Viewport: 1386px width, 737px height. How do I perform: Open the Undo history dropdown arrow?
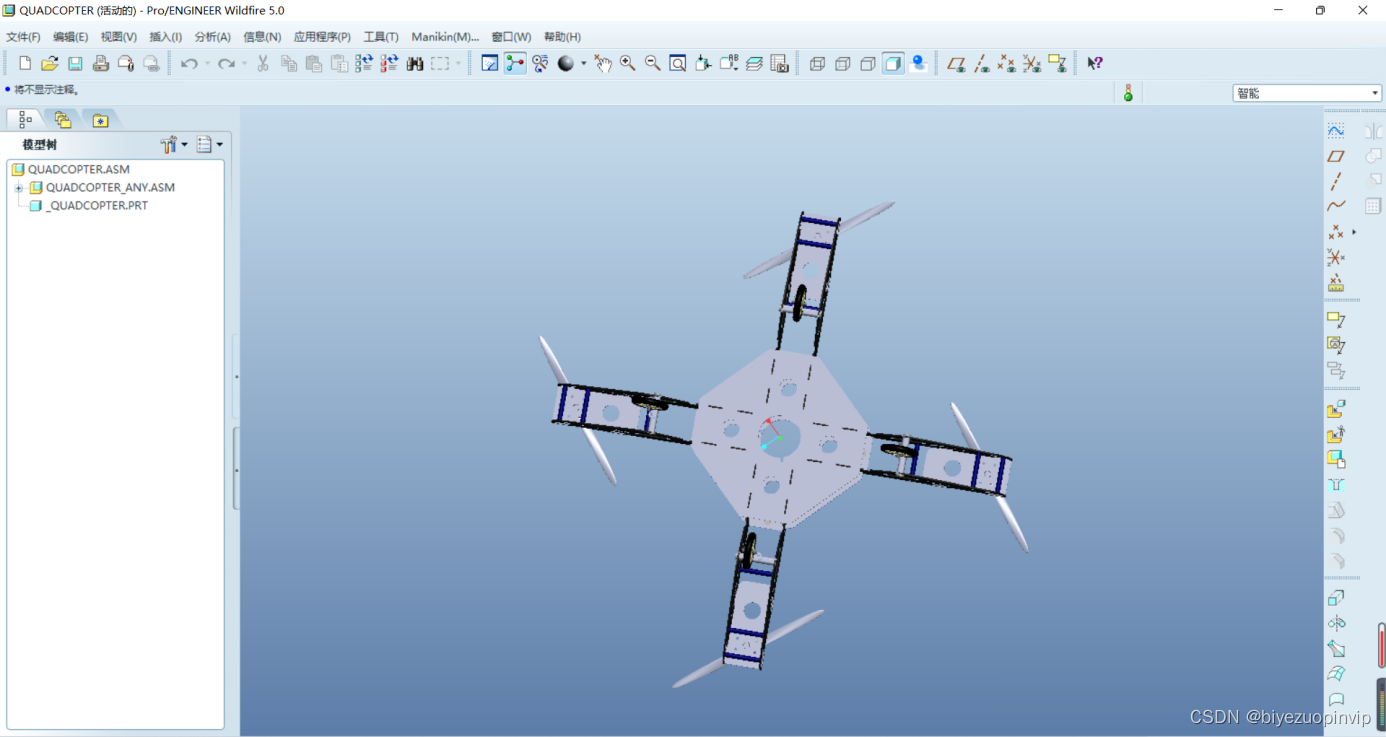[207, 63]
